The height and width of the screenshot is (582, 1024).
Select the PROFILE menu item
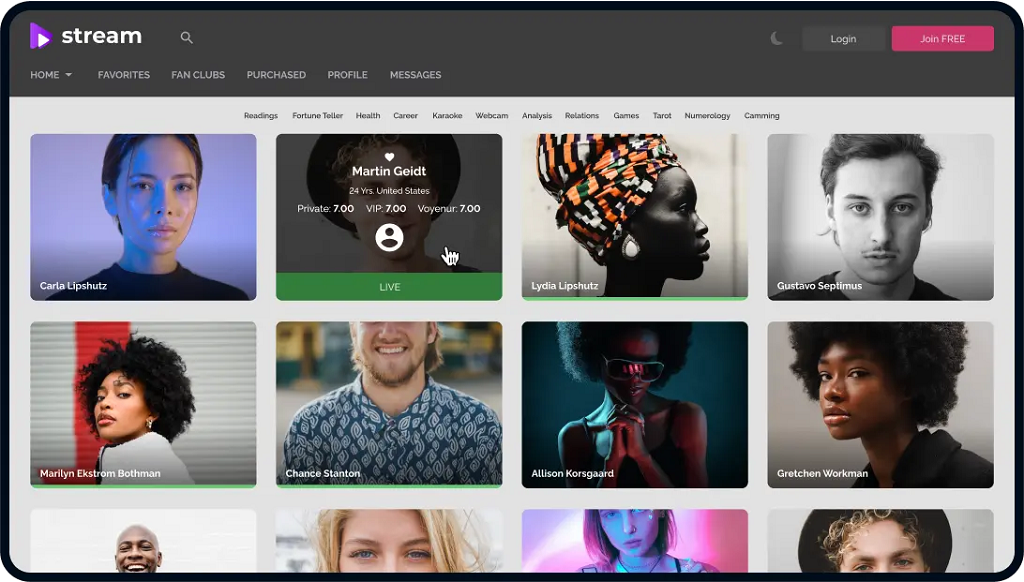(347, 75)
